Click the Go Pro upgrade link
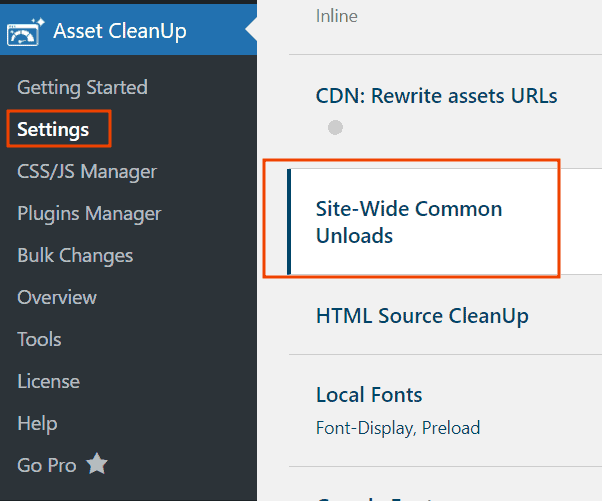Image resolution: width=616 pixels, height=501 pixels. pyautogui.click(x=47, y=466)
